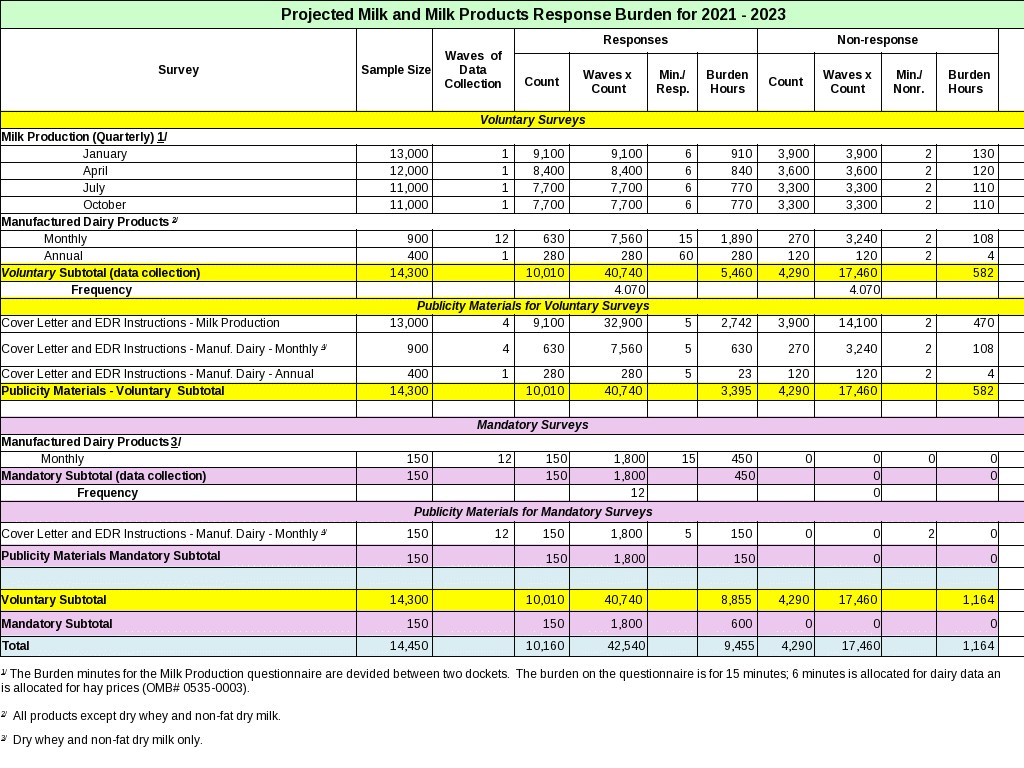The image size is (1024, 768).
Task: Select the 9,455 total burden hours cell
Action: [727, 647]
